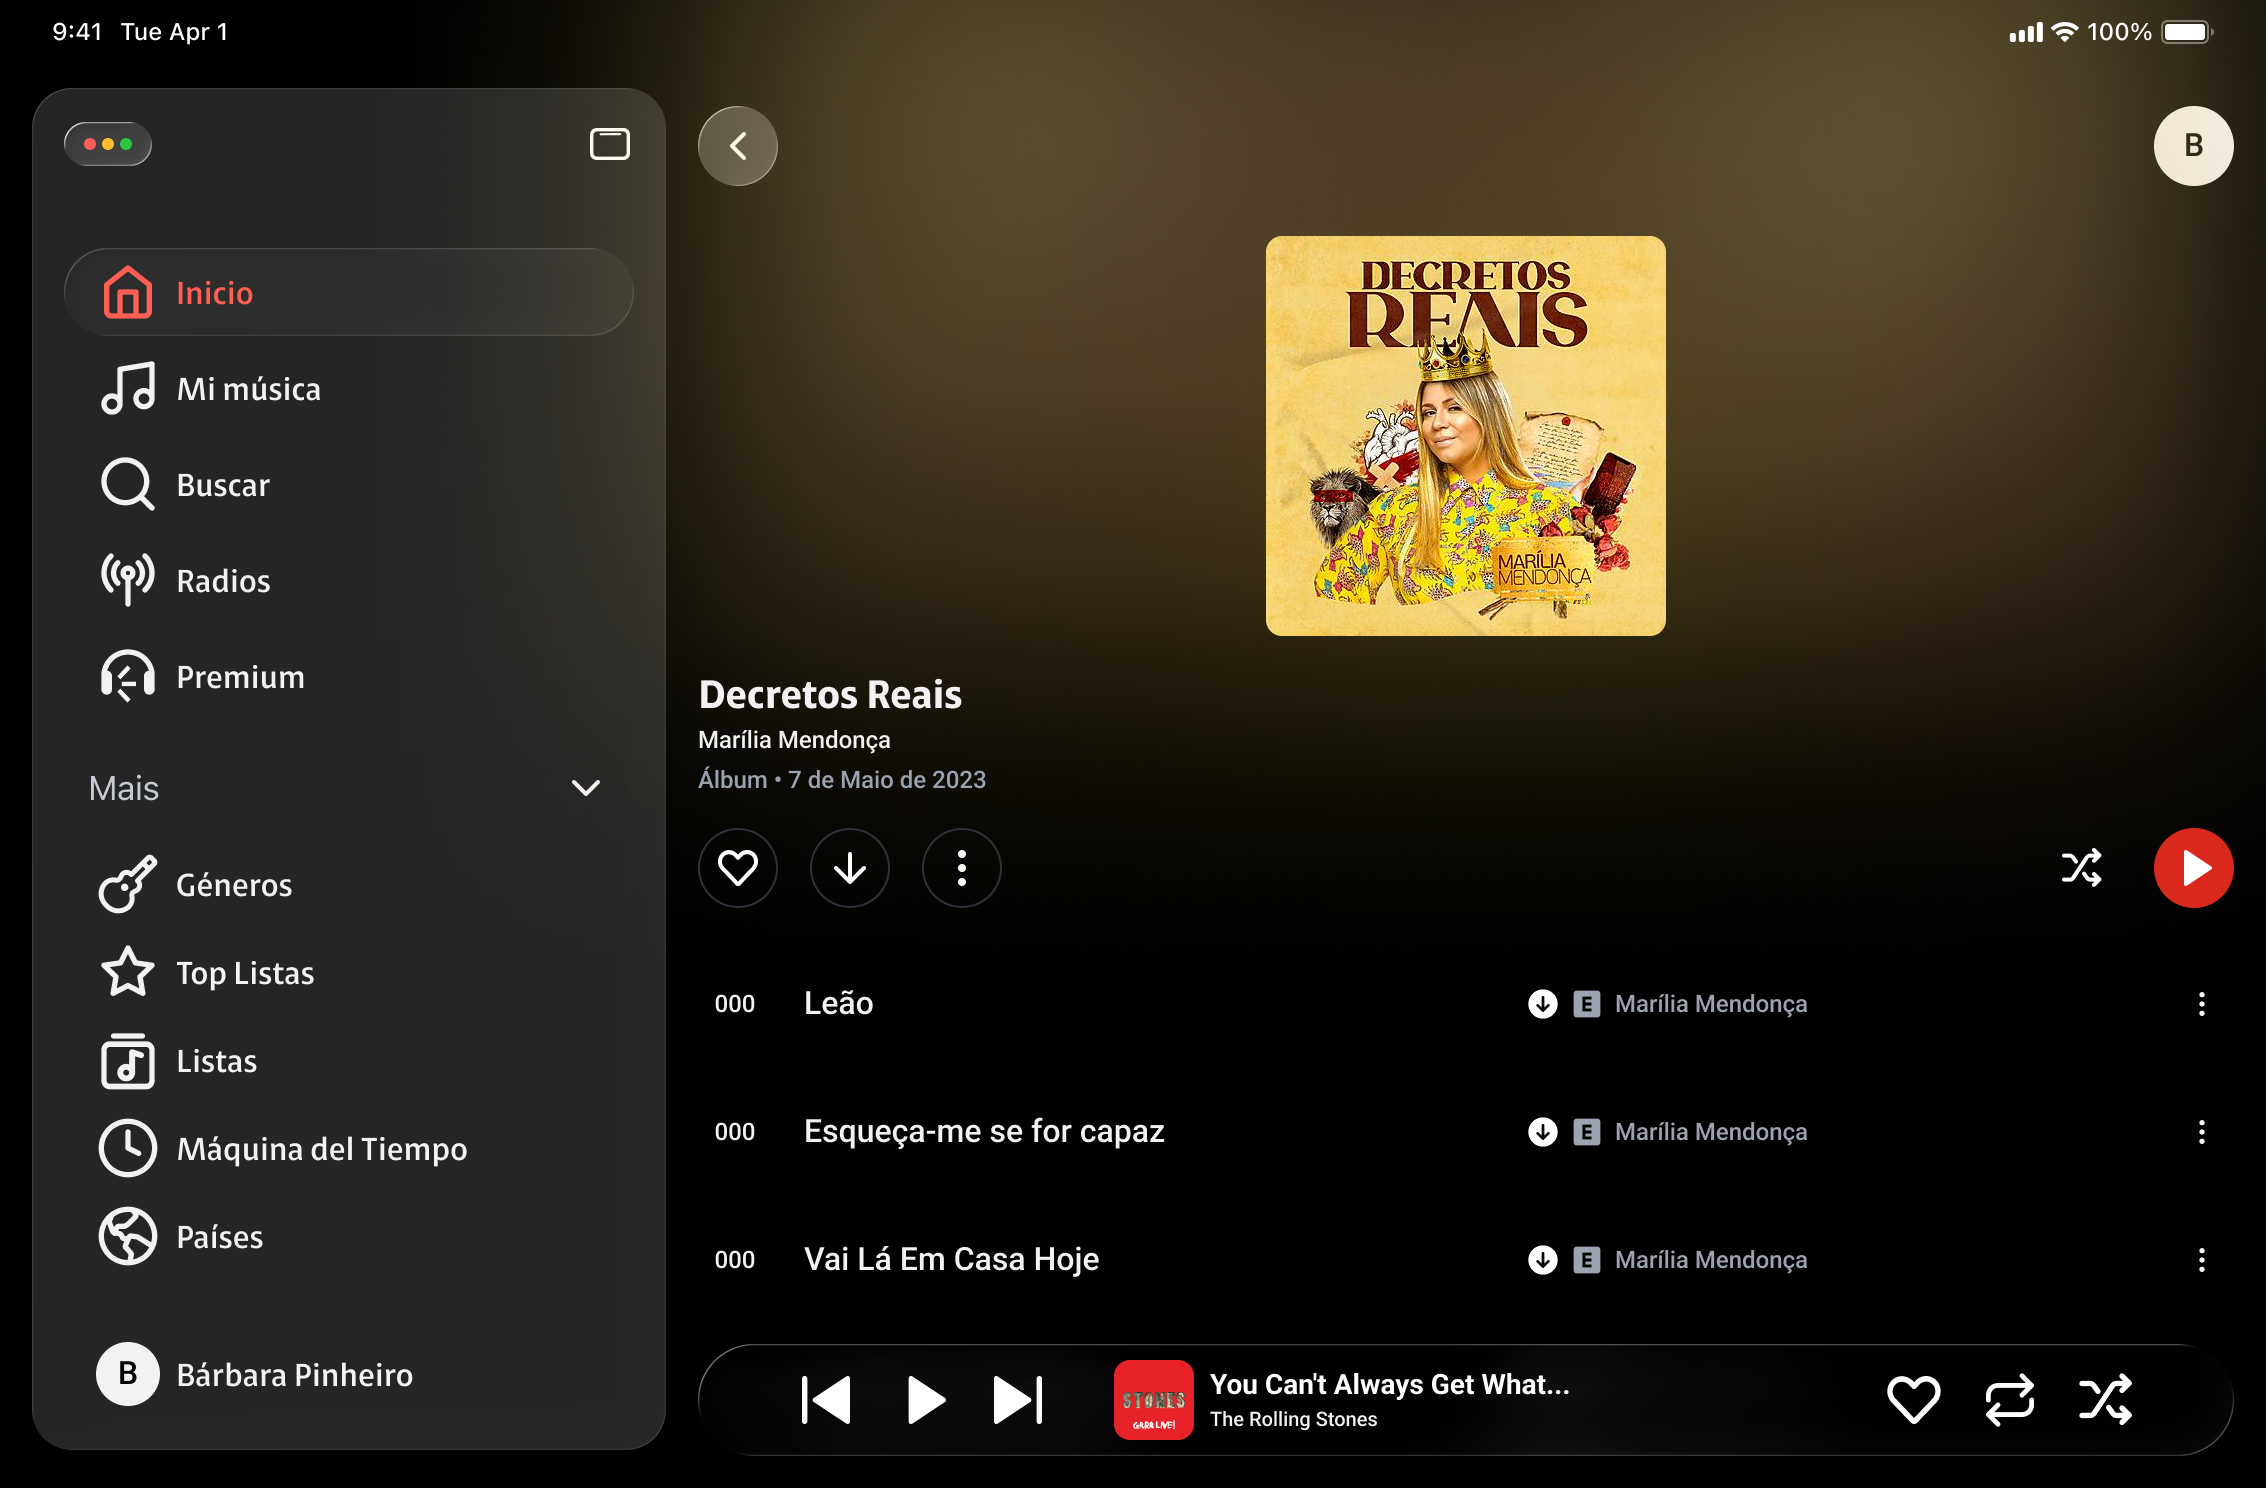The height and width of the screenshot is (1488, 2266).
Task: Click the 9:41 clock in status bar
Action: 77,32
